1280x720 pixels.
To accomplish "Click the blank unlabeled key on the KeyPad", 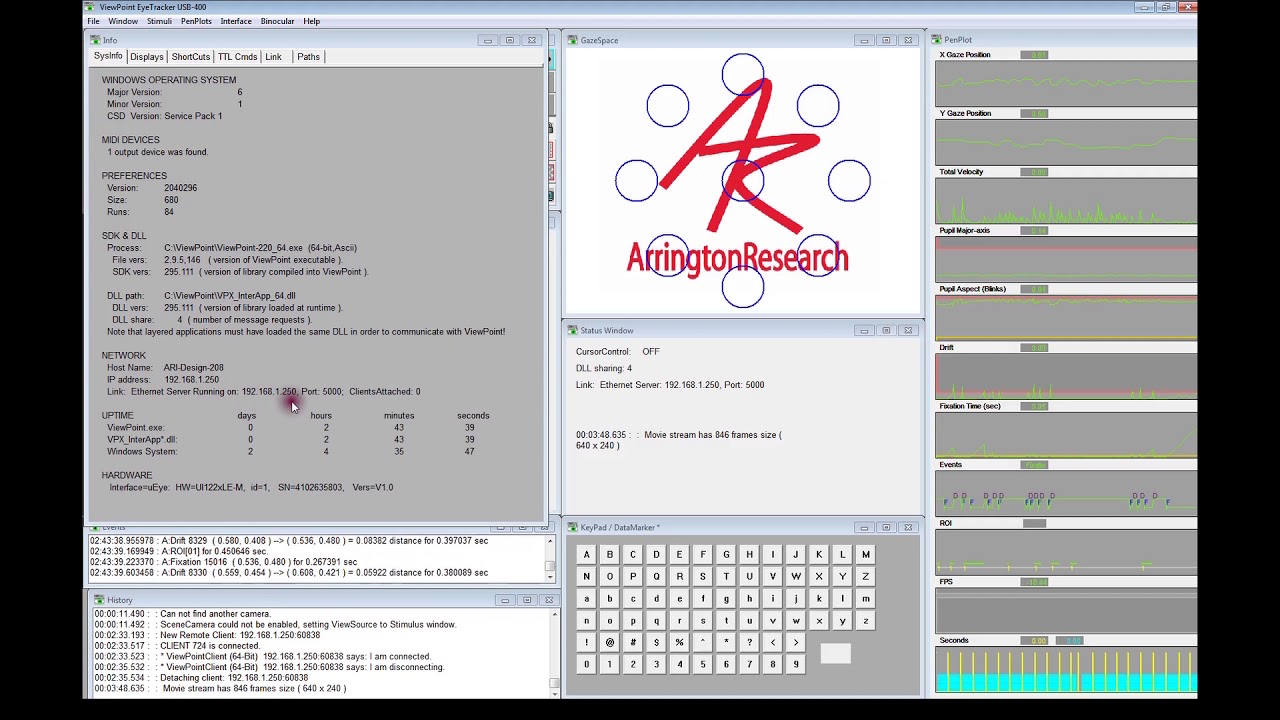I will click(835, 653).
